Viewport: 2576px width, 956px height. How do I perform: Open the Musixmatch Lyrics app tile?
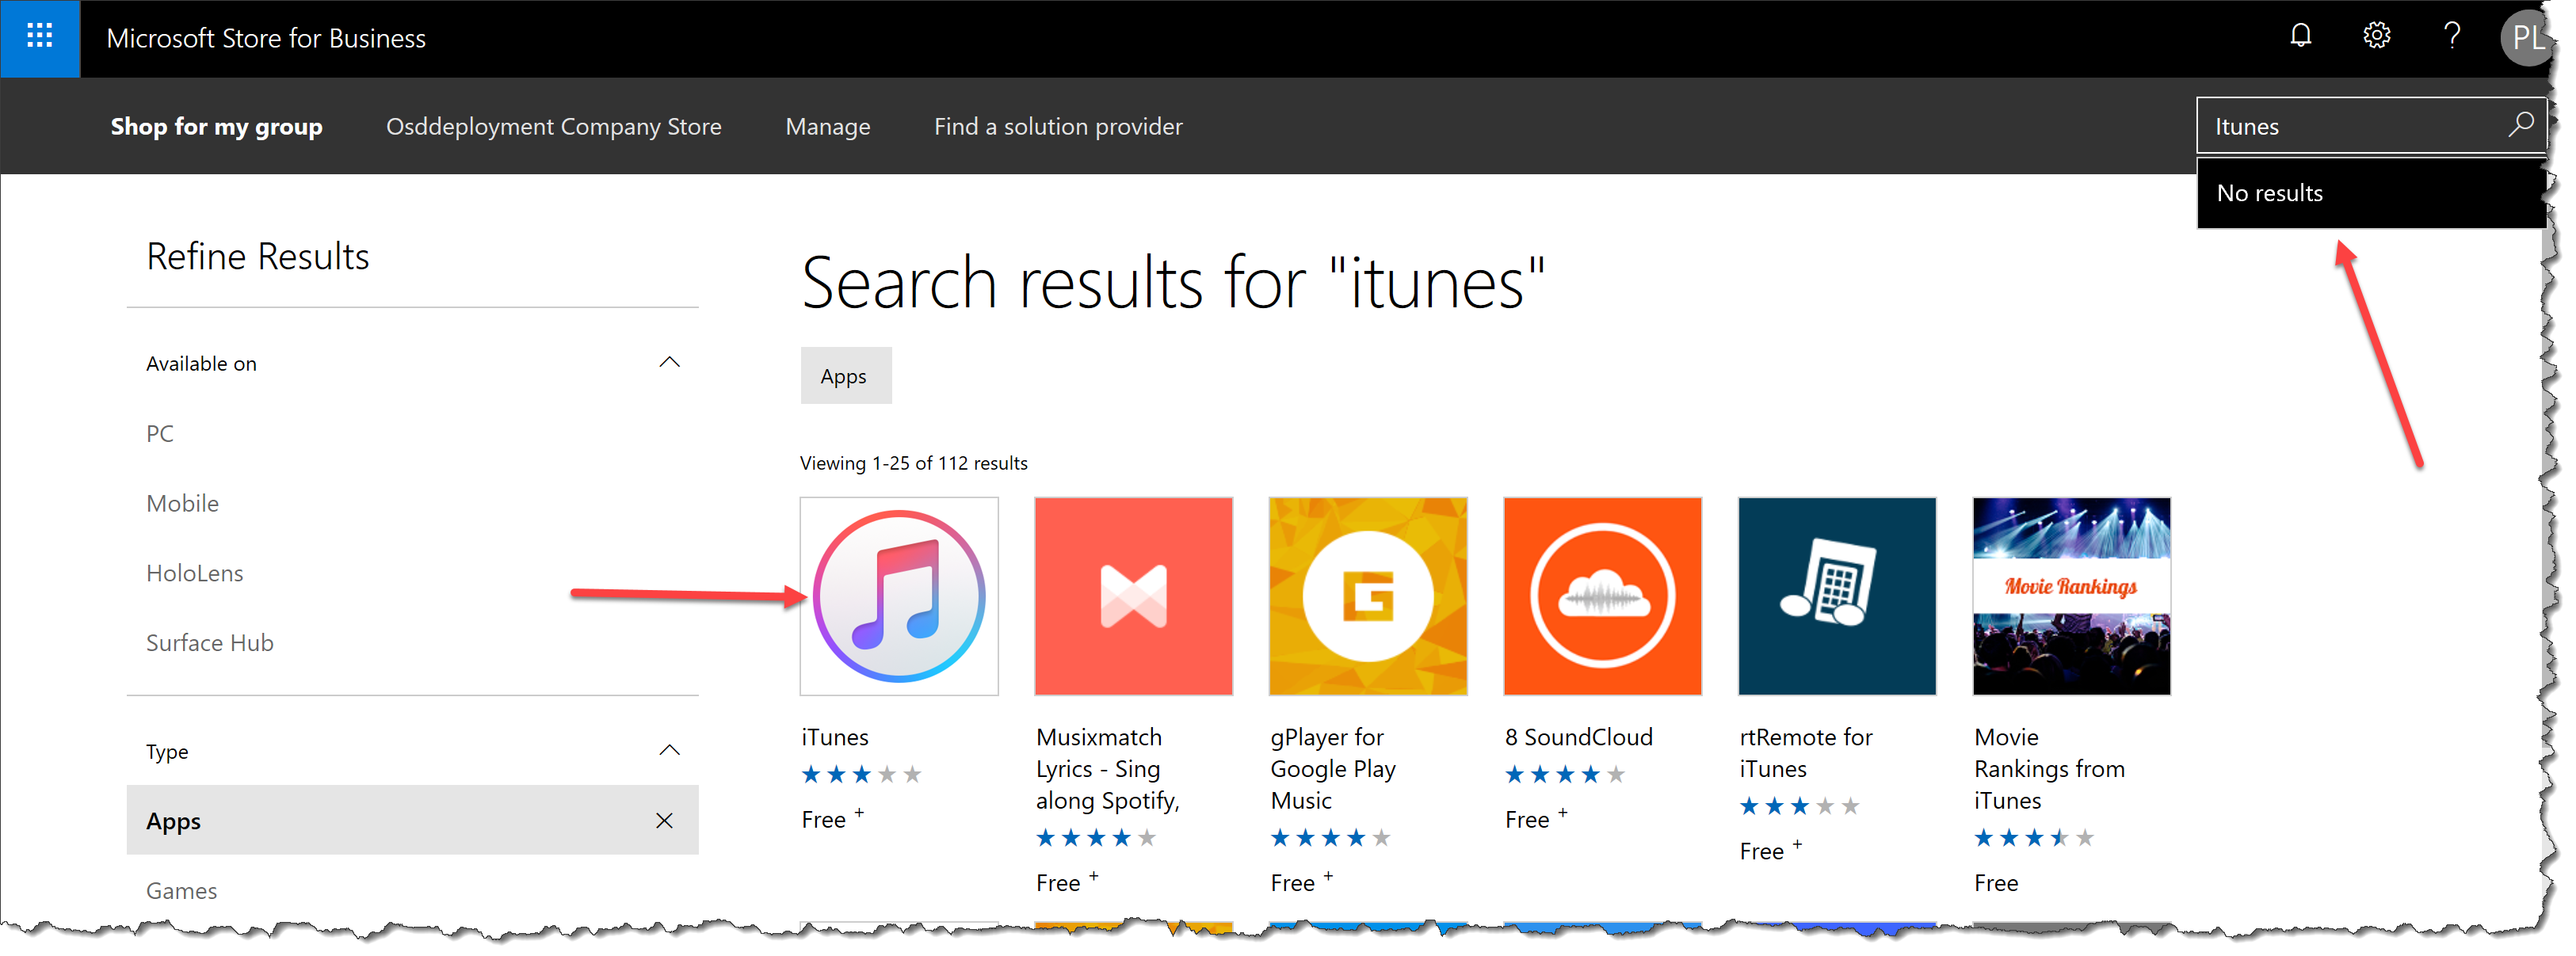pyautogui.click(x=1133, y=596)
